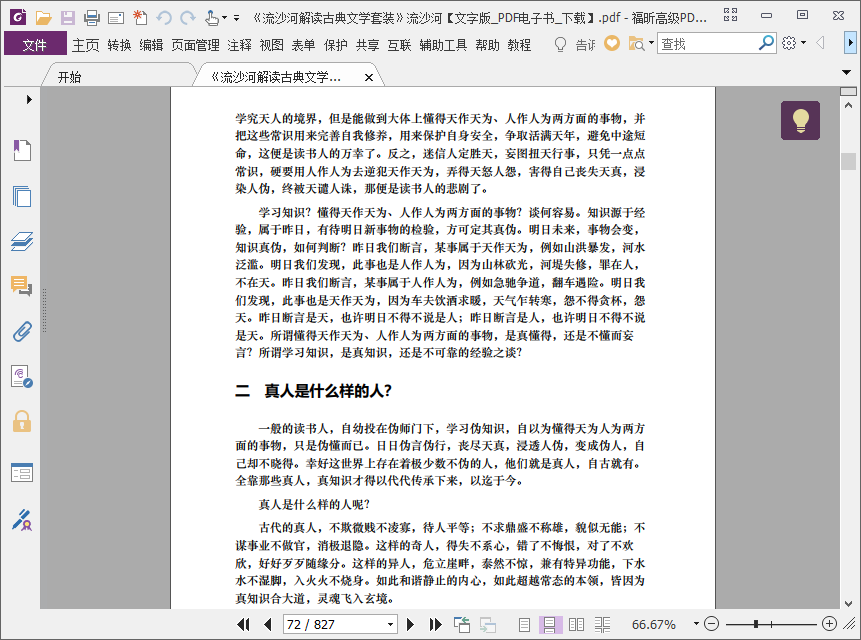Open the 文件 menu

click(35, 44)
